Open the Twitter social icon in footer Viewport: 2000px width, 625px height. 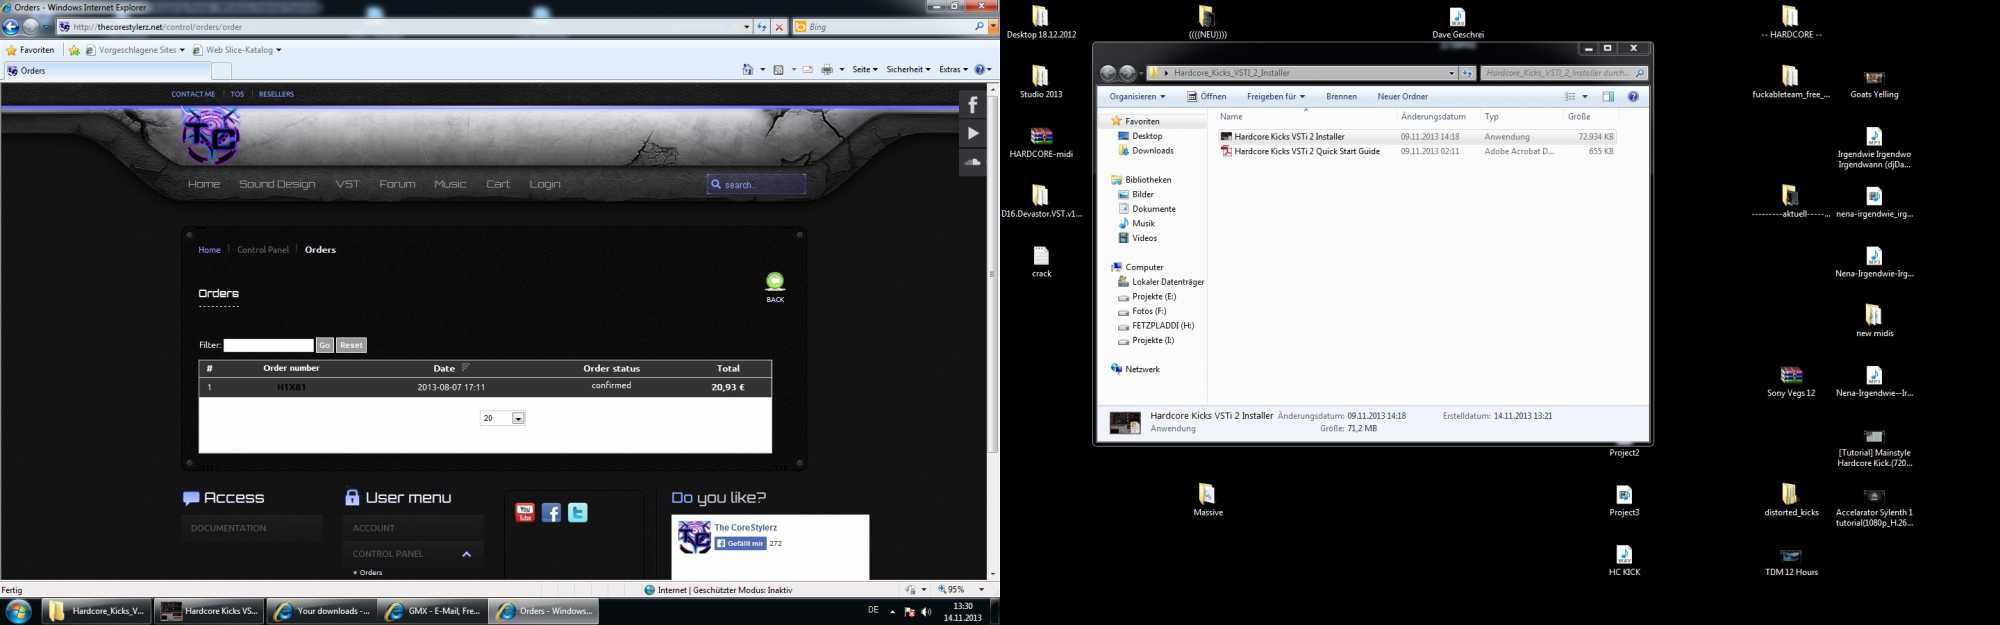[x=578, y=513]
